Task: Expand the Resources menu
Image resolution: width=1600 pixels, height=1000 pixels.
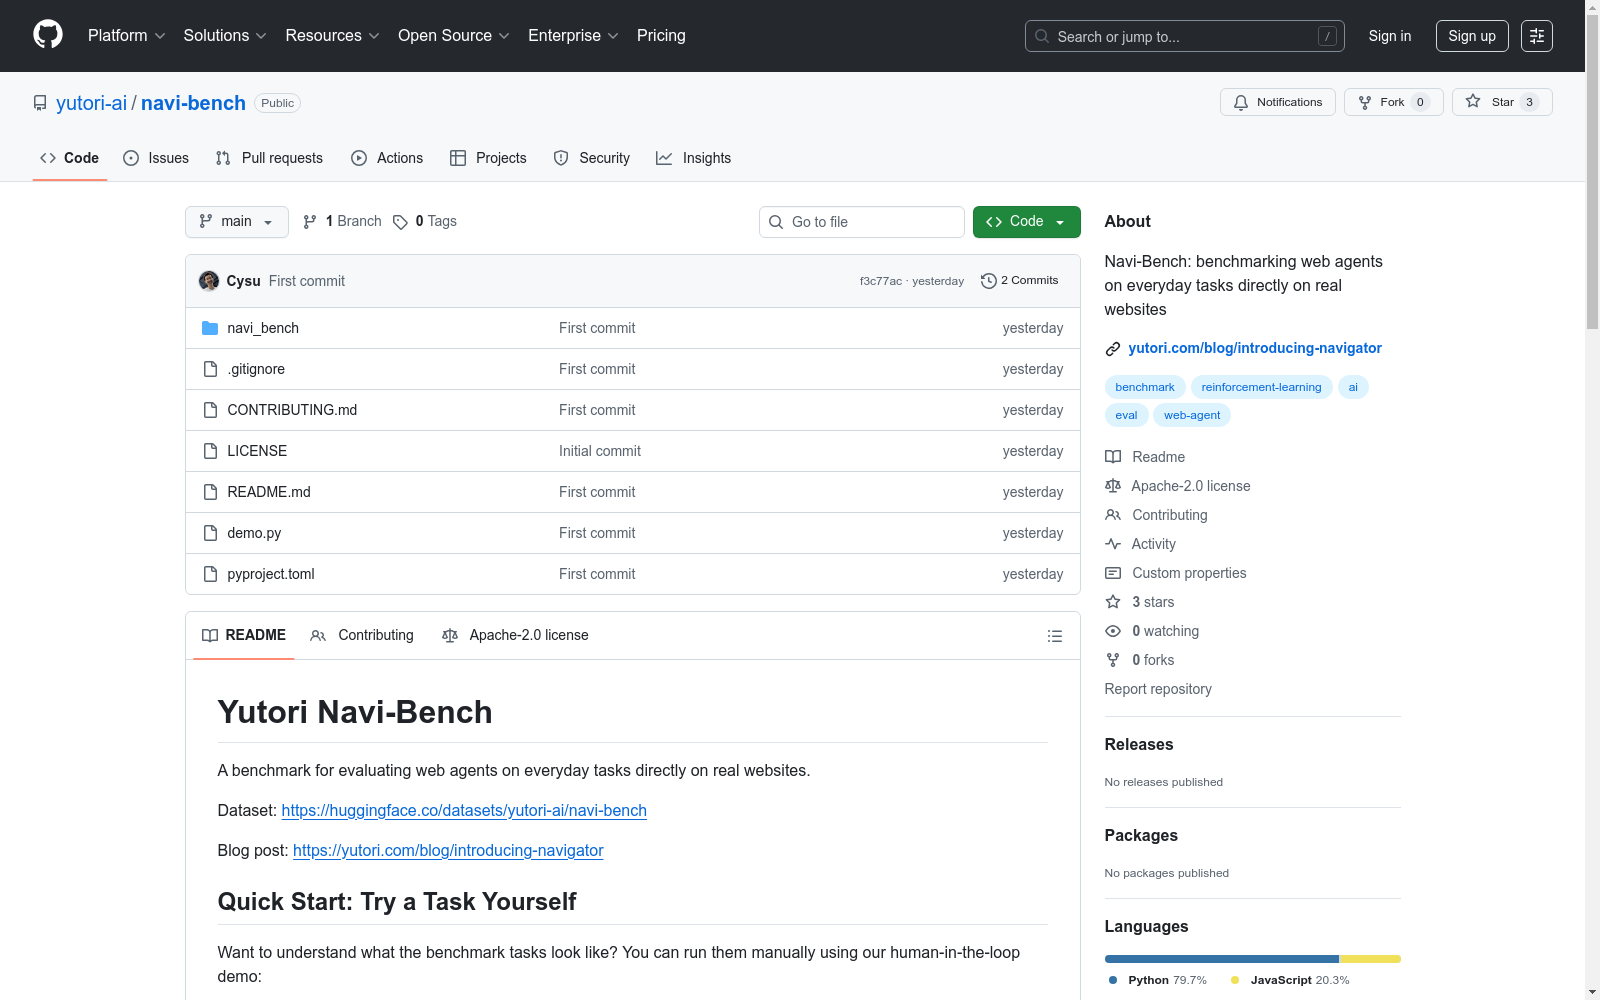Action: click(x=332, y=36)
